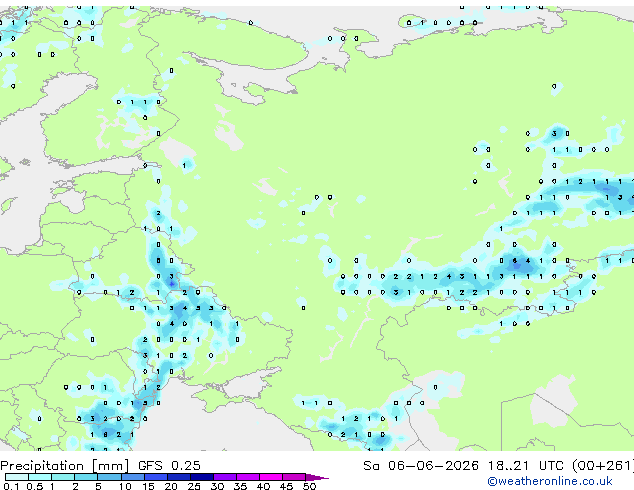This screenshot has height=490, width=634.
Task: Click the legend label '10'
Action: coord(125,486)
